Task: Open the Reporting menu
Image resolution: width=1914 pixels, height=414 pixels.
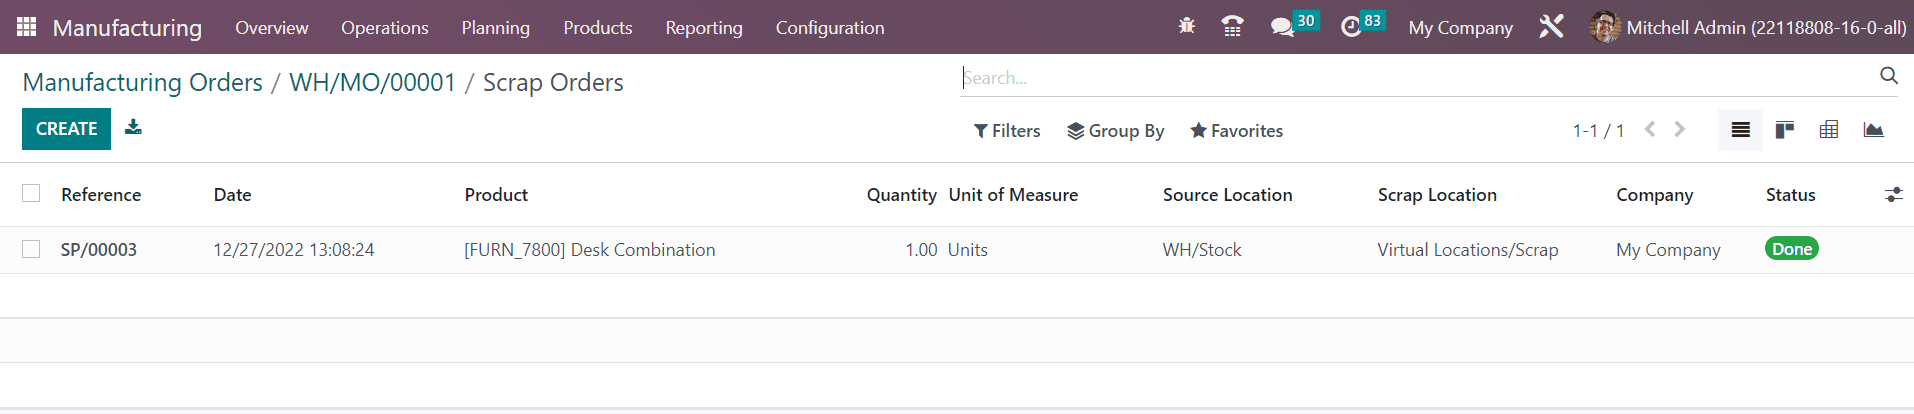Action: pos(704,28)
